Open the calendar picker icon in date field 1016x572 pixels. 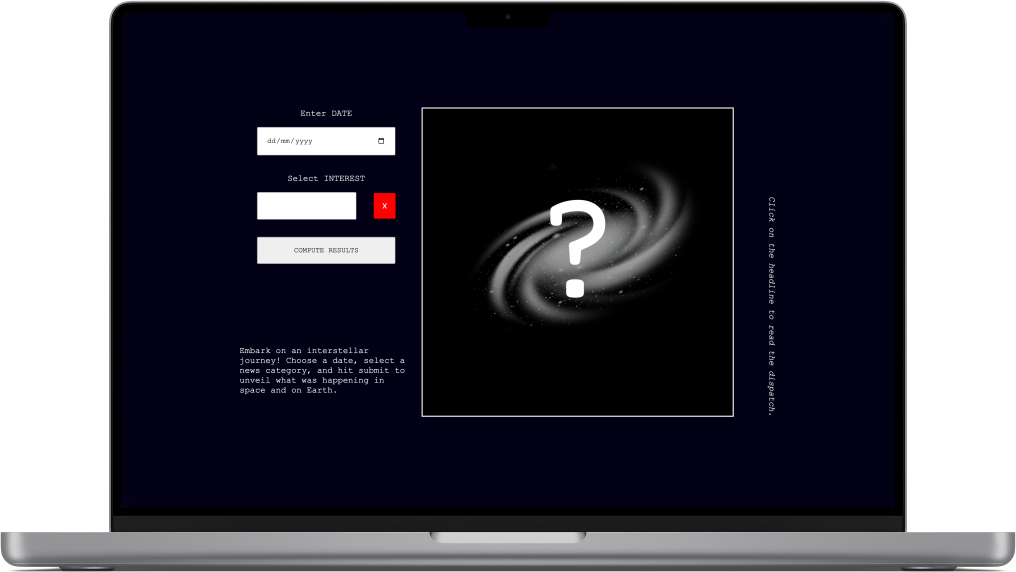[381, 141]
